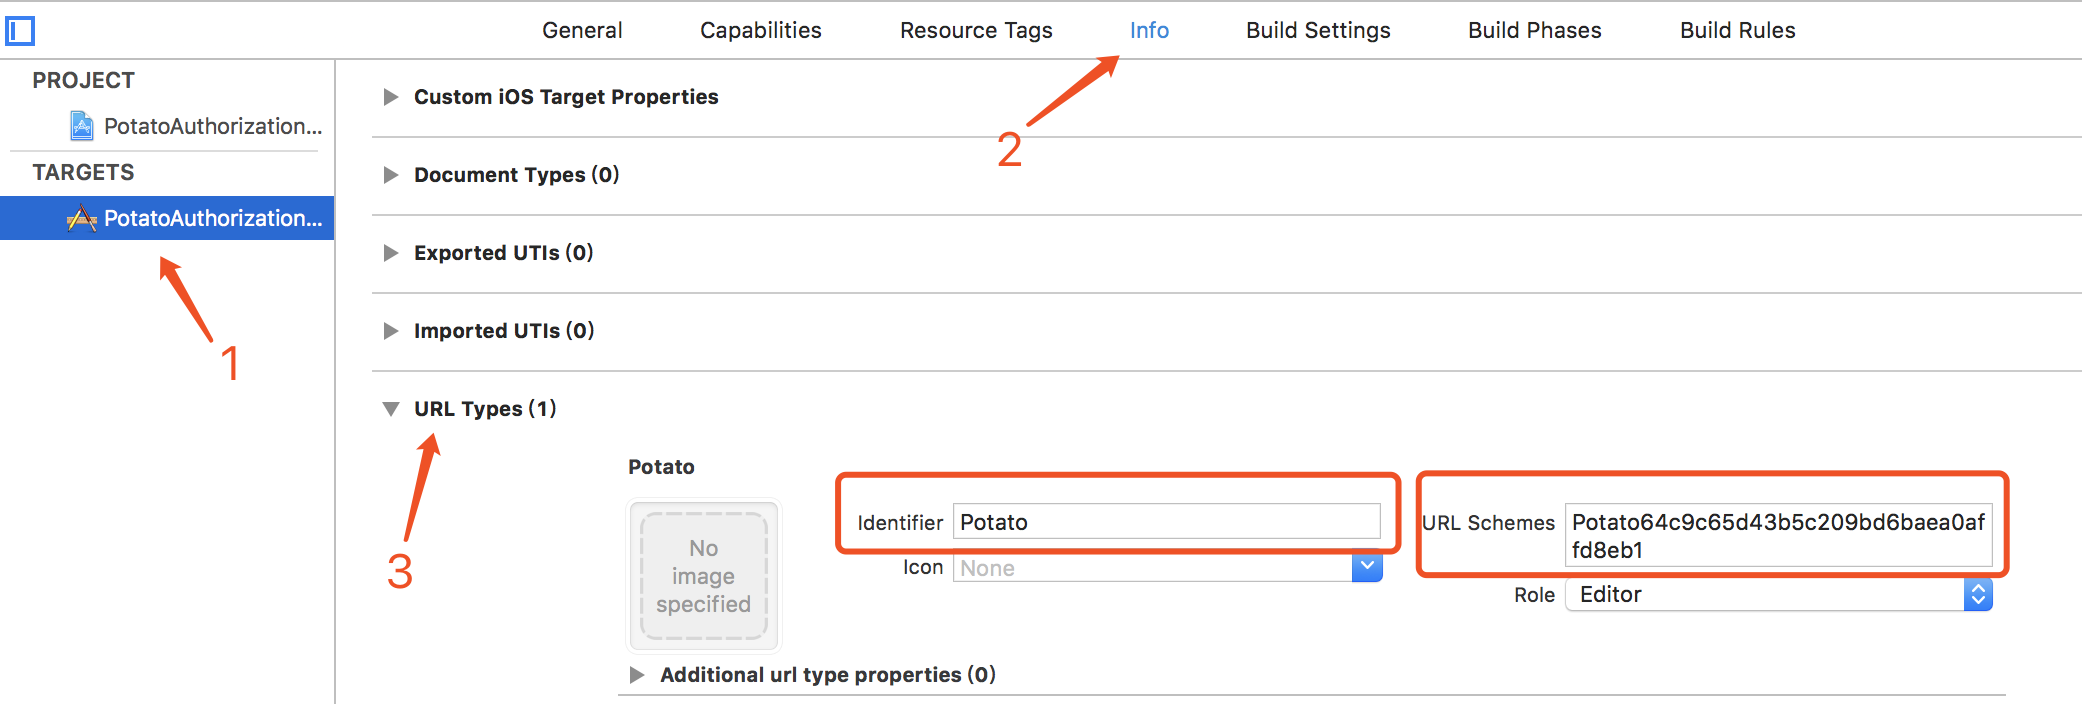This screenshot has height=704, width=2082.
Task: Expand the Imported UTIs section
Action: 391,331
